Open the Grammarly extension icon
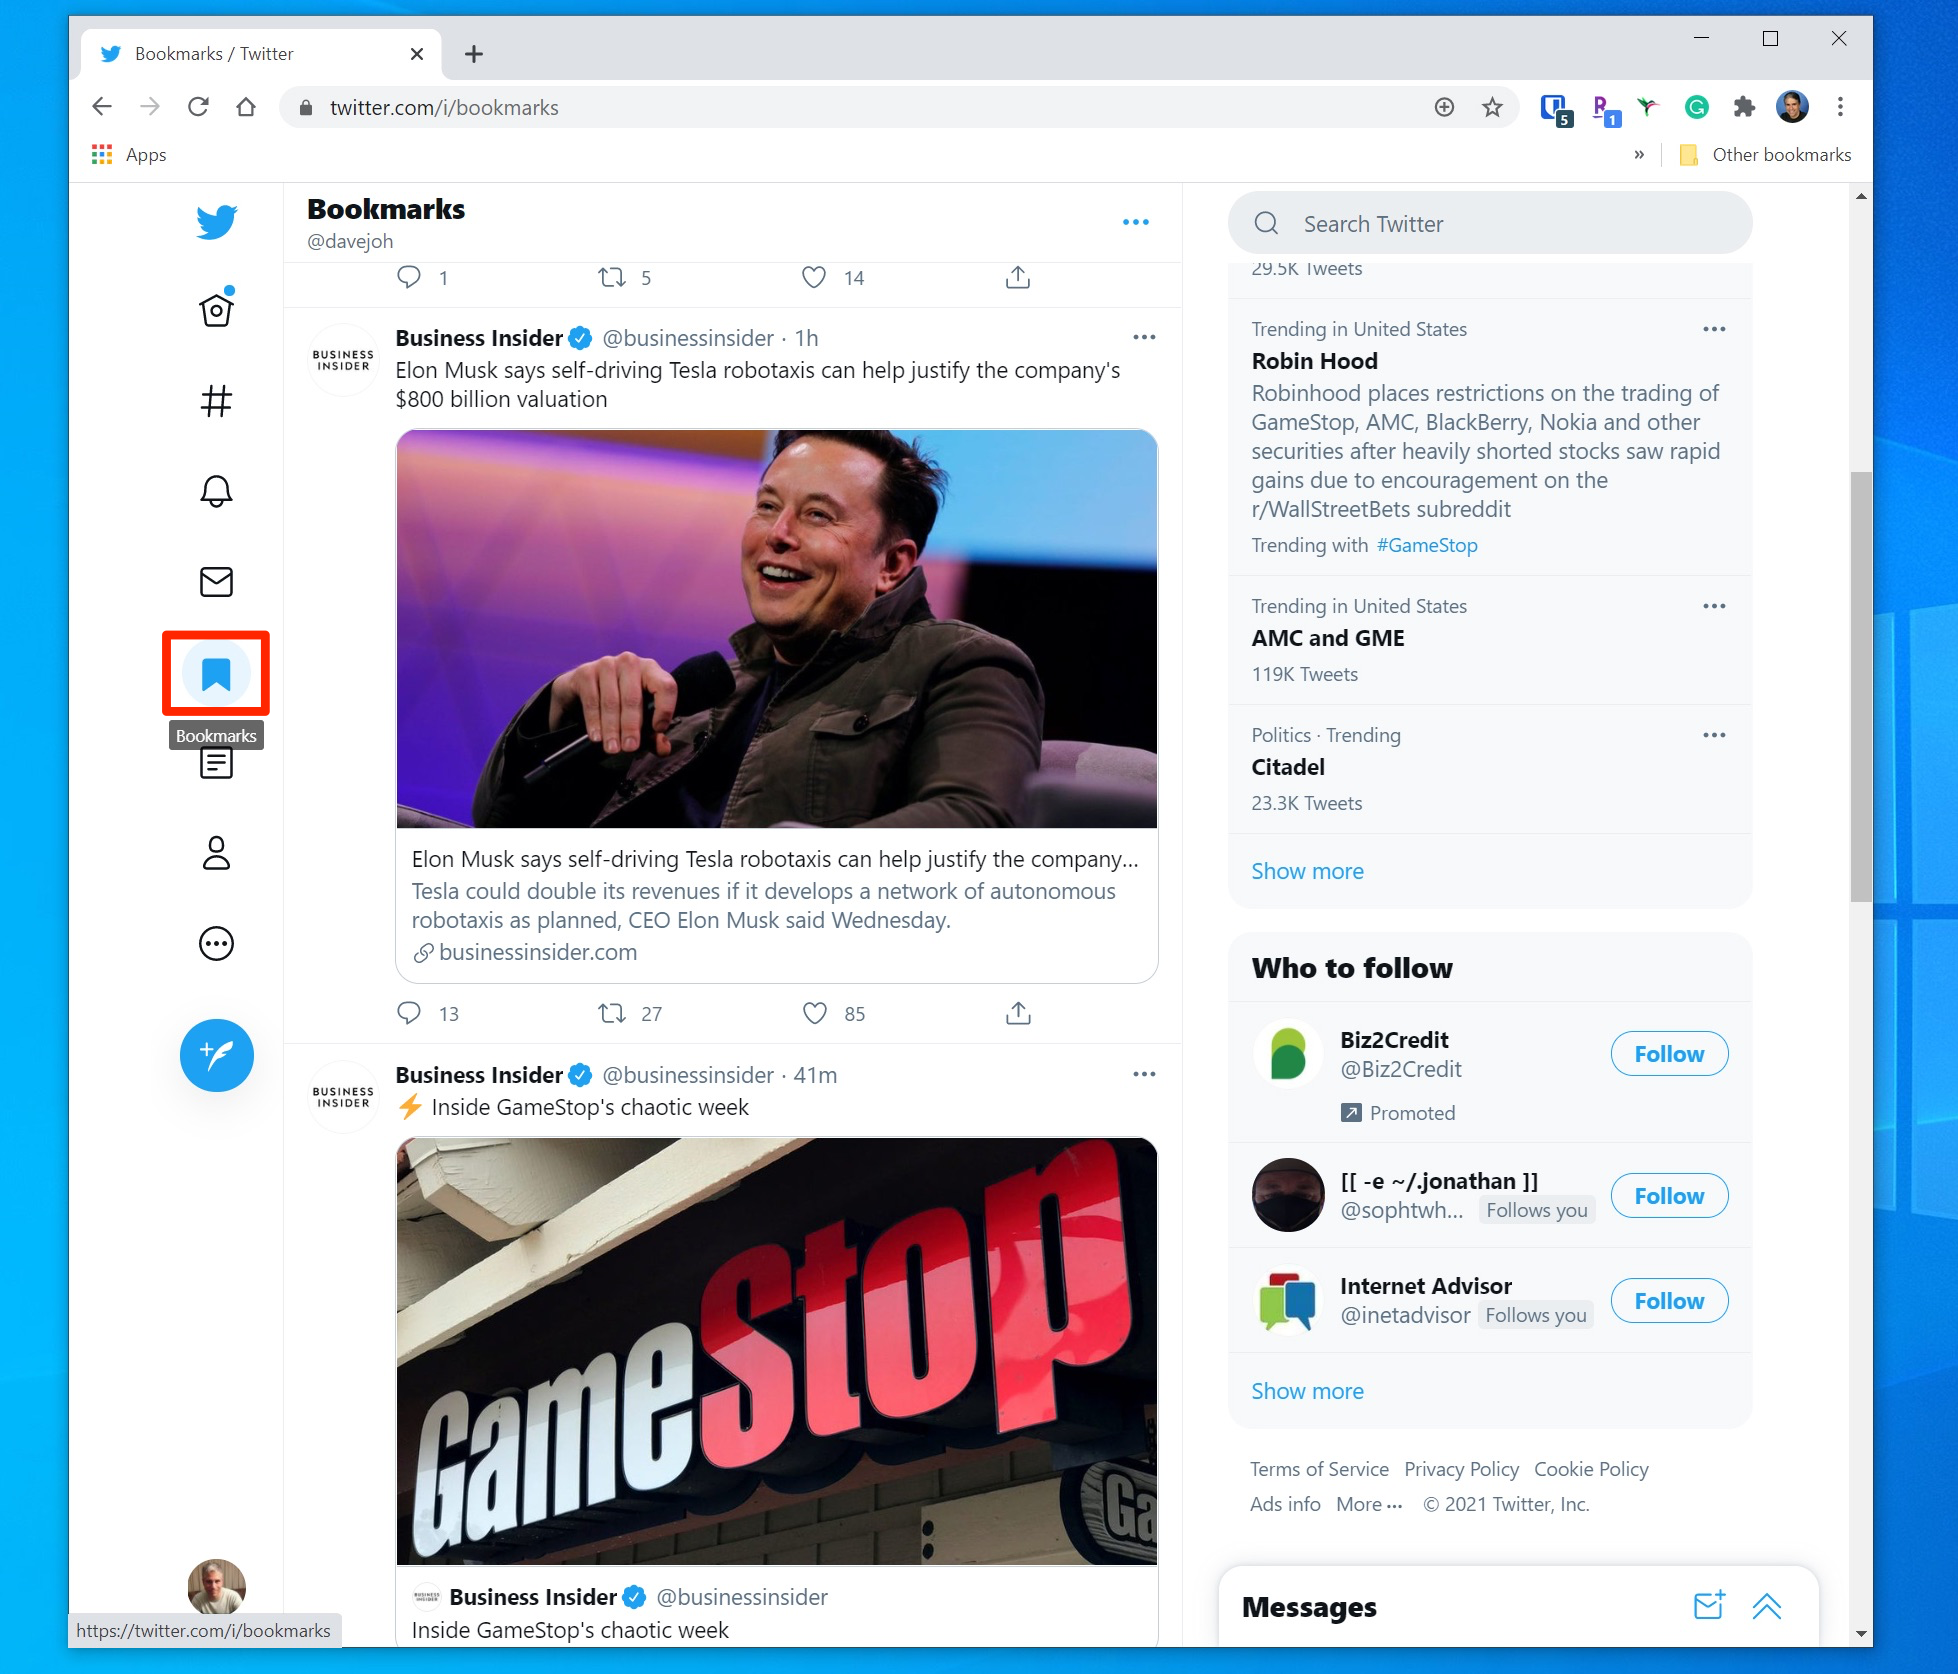Image resolution: width=1958 pixels, height=1674 pixels. coord(1696,107)
